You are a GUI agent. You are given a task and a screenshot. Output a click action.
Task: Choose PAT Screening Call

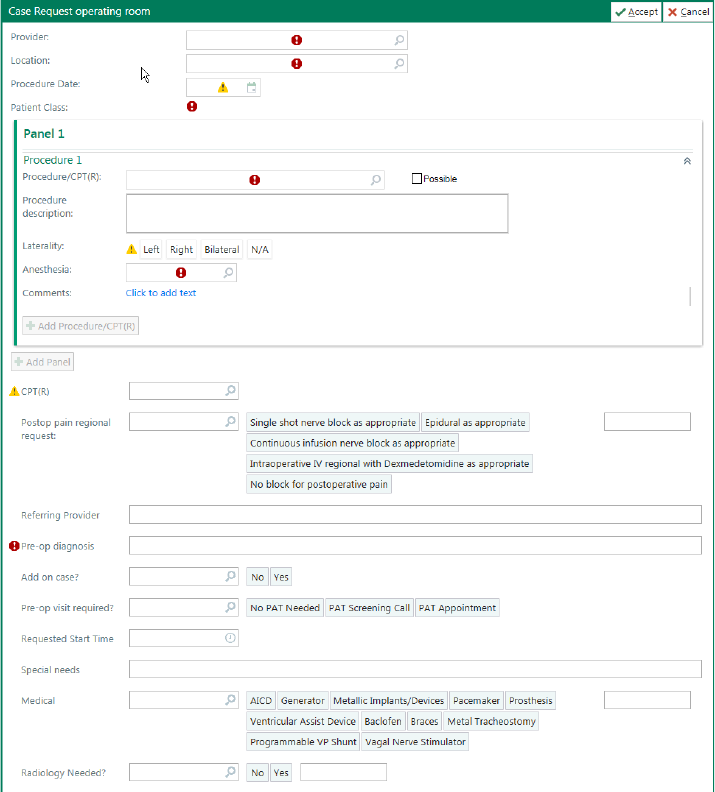click(x=369, y=608)
